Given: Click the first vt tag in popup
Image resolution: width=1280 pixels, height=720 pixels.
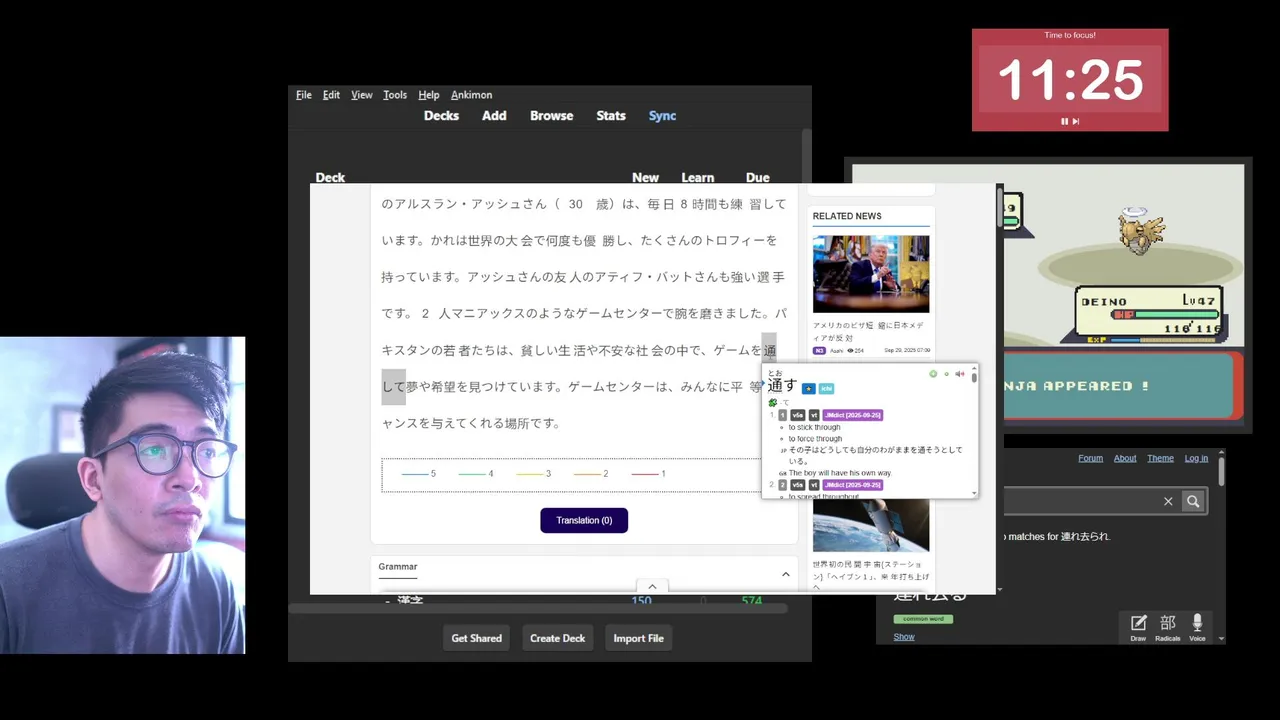Looking at the screenshot, I should 814,415.
